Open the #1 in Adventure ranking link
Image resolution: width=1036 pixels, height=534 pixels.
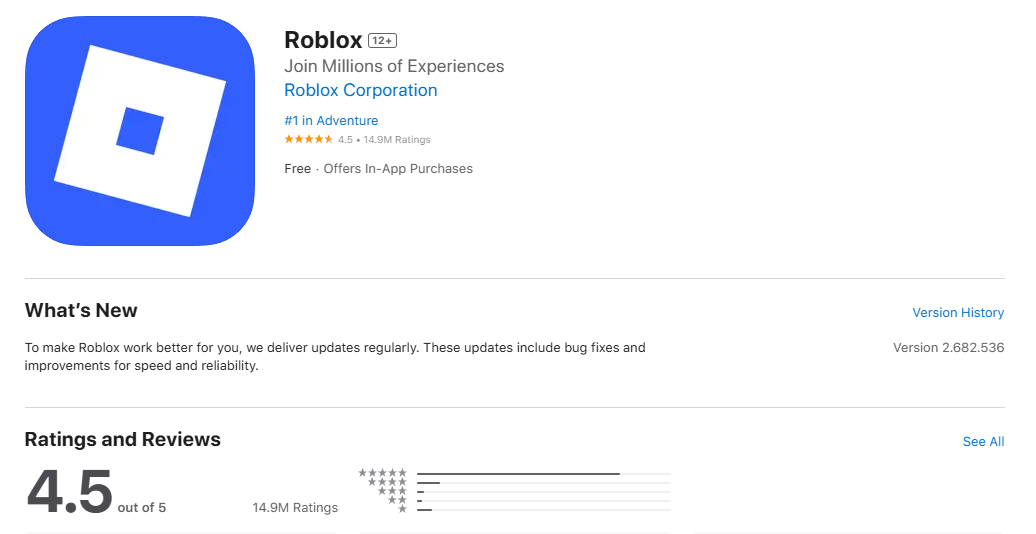[x=331, y=120]
